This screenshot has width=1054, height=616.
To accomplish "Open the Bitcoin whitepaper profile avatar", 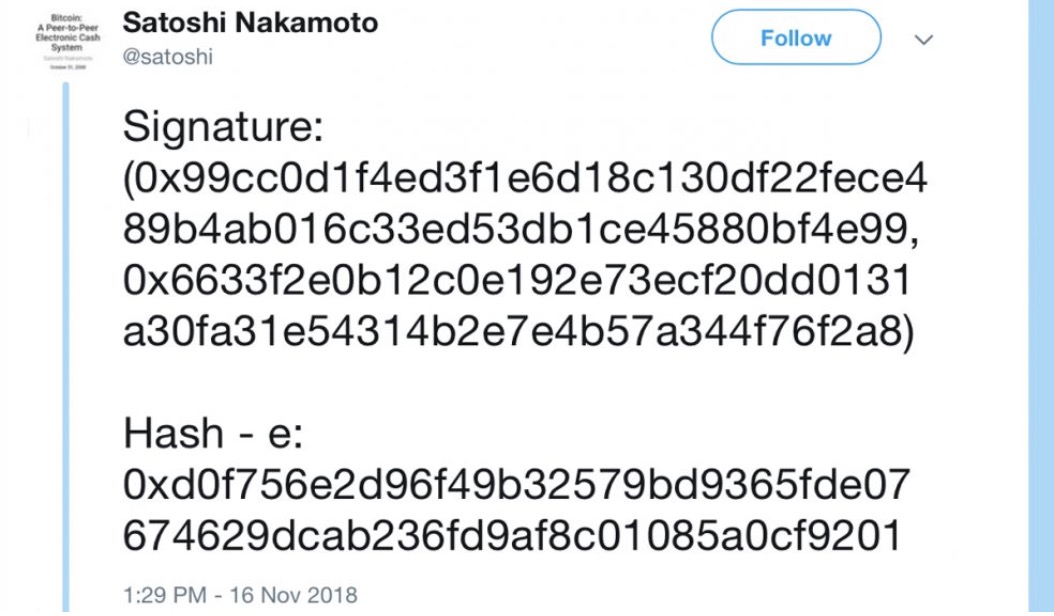I will pos(68,41).
